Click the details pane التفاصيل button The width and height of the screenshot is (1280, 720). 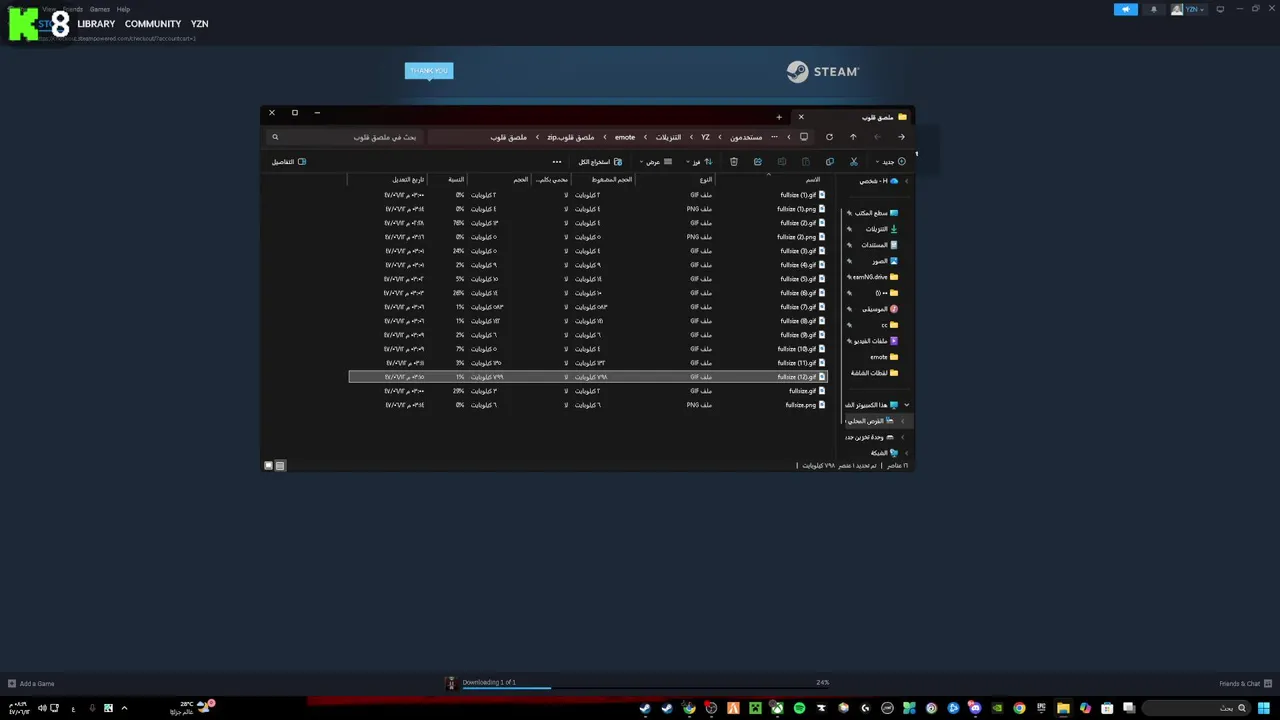(289, 161)
